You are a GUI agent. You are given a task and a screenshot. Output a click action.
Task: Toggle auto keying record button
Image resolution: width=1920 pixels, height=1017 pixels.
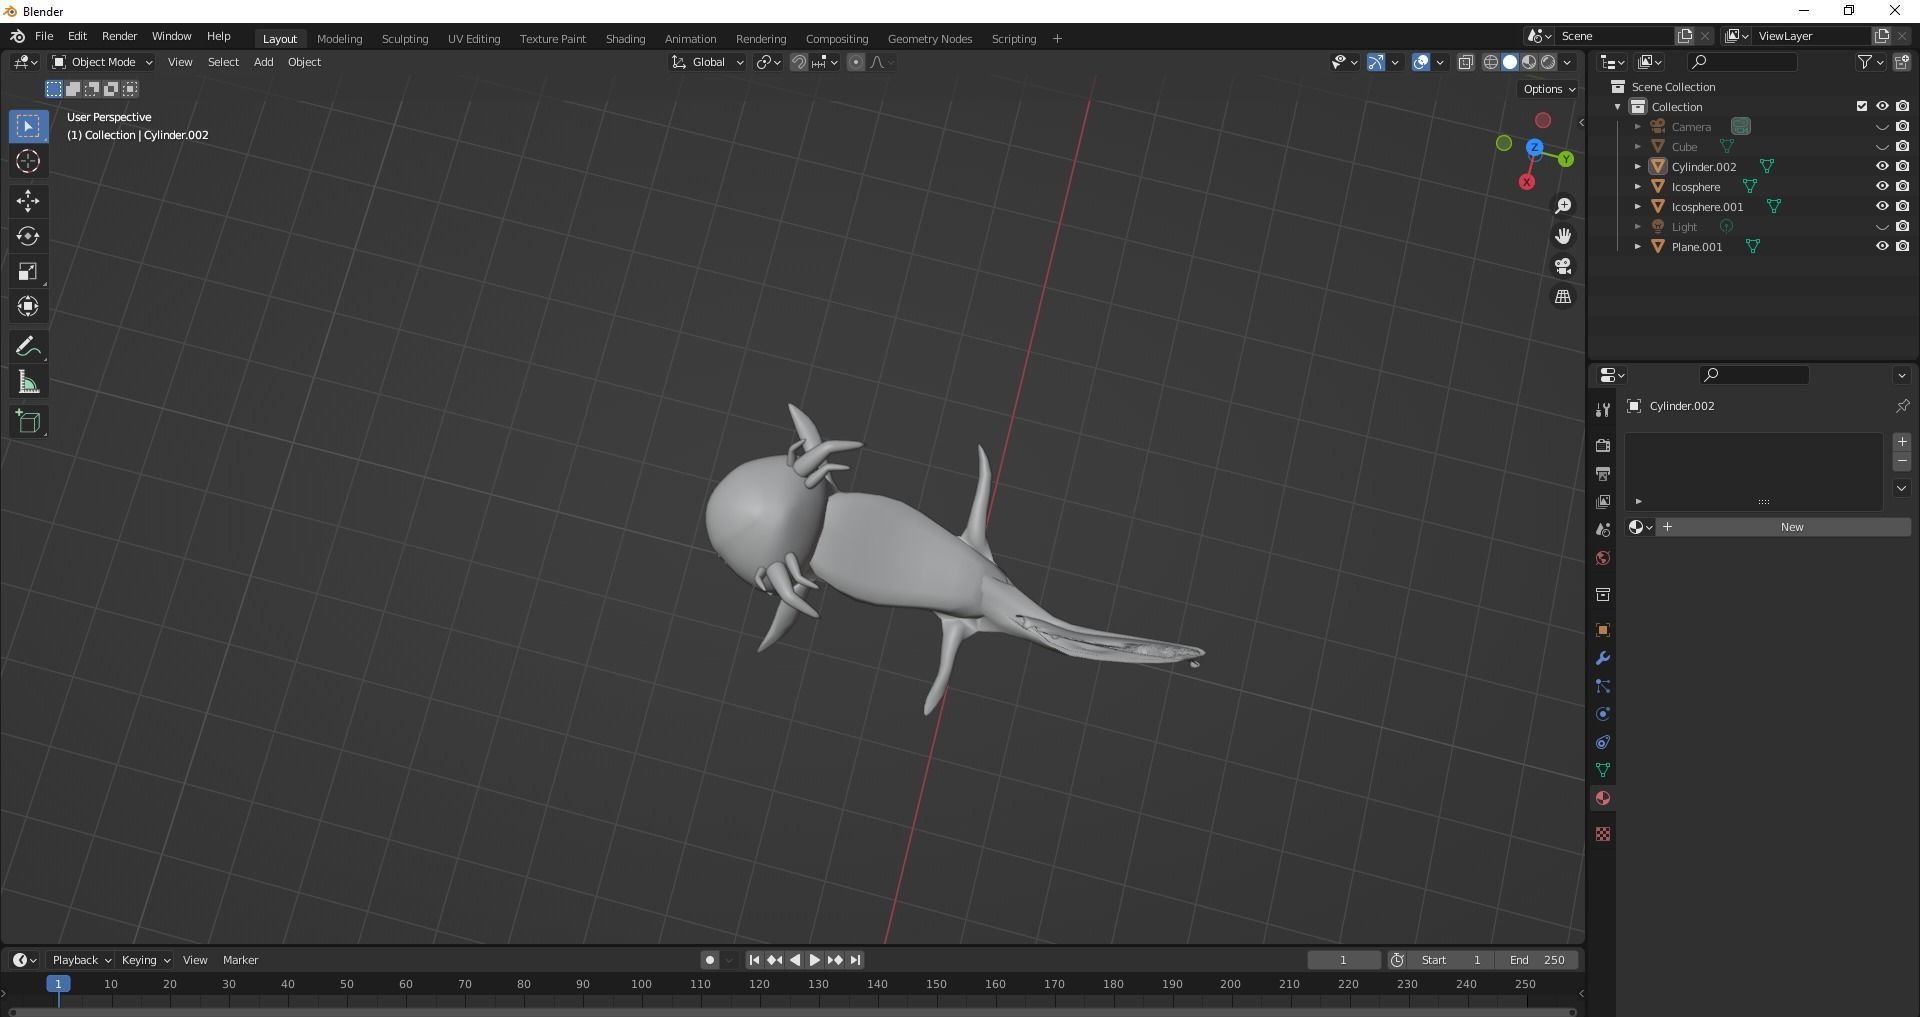(709, 960)
